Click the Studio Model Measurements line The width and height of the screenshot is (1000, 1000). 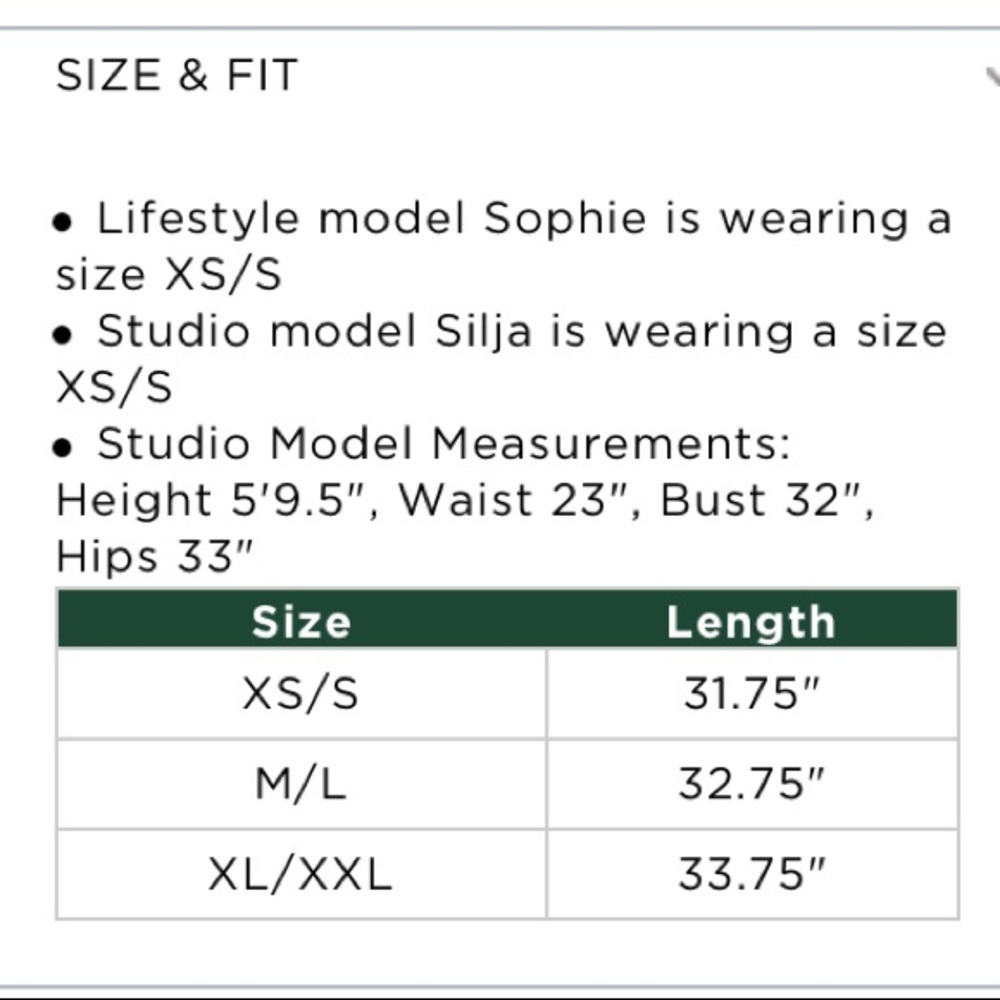tap(444, 444)
